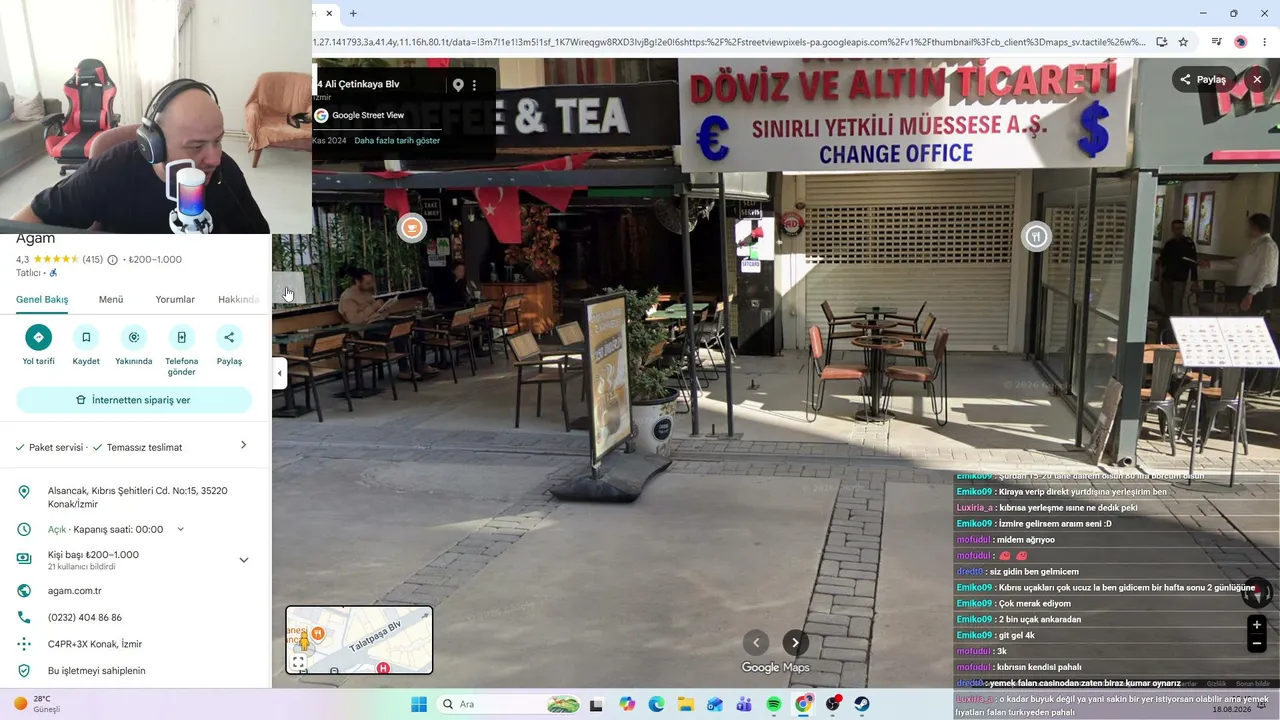Image resolution: width=1280 pixels, height=720 pixels.
Task: Open File Explorer from the taskbar
Action: point(686,704)
